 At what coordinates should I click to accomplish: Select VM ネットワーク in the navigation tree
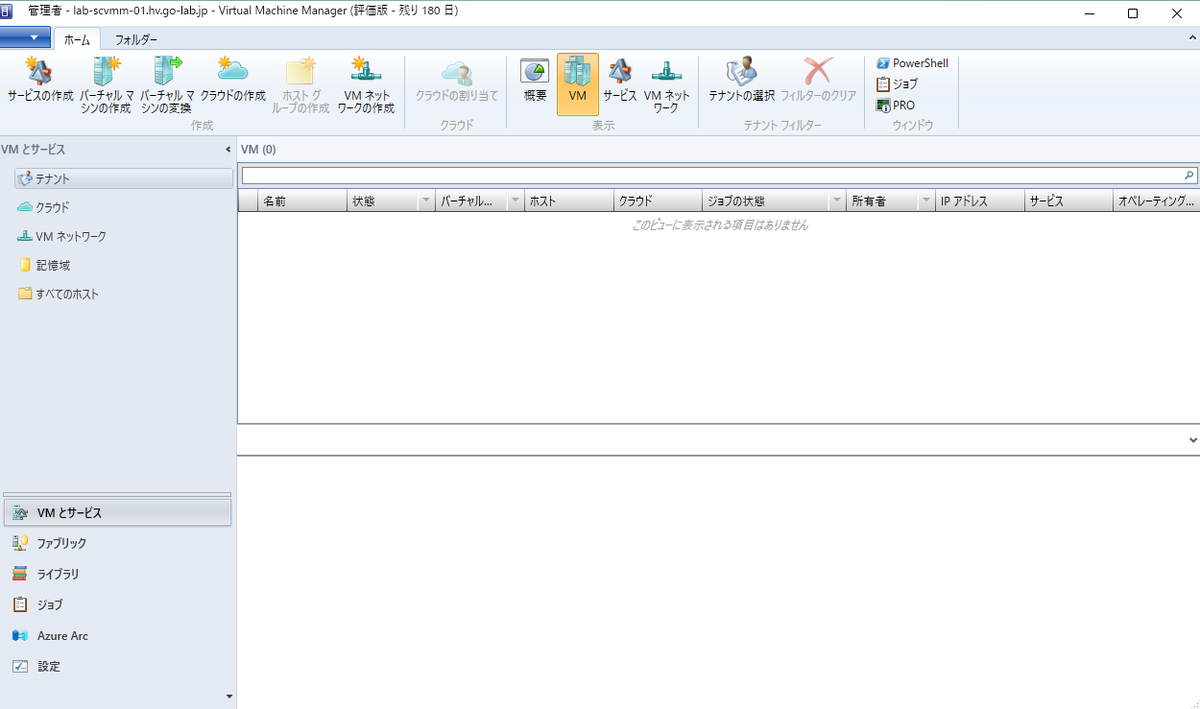pos(61,236)
